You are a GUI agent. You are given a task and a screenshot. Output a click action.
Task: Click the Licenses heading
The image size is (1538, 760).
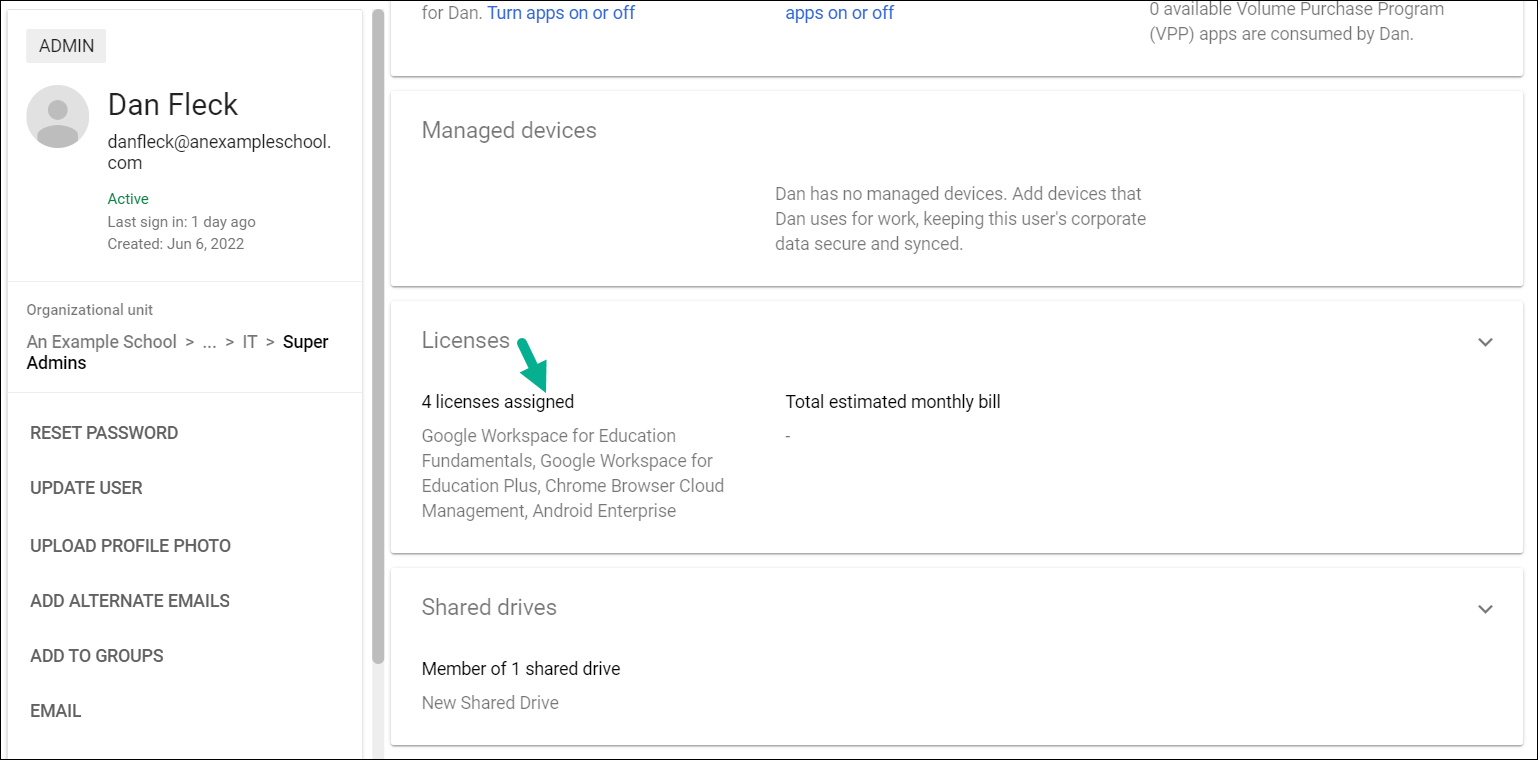pos(466,340)
